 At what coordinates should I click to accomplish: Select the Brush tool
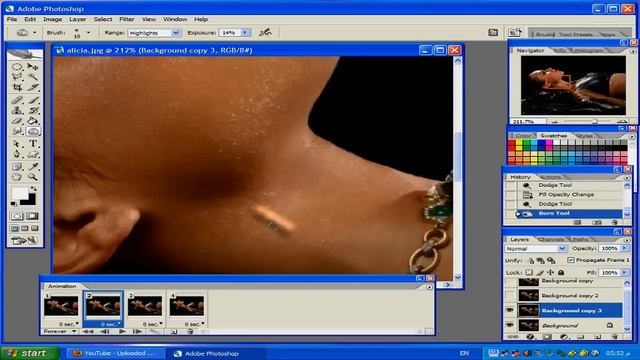(33, 100)
